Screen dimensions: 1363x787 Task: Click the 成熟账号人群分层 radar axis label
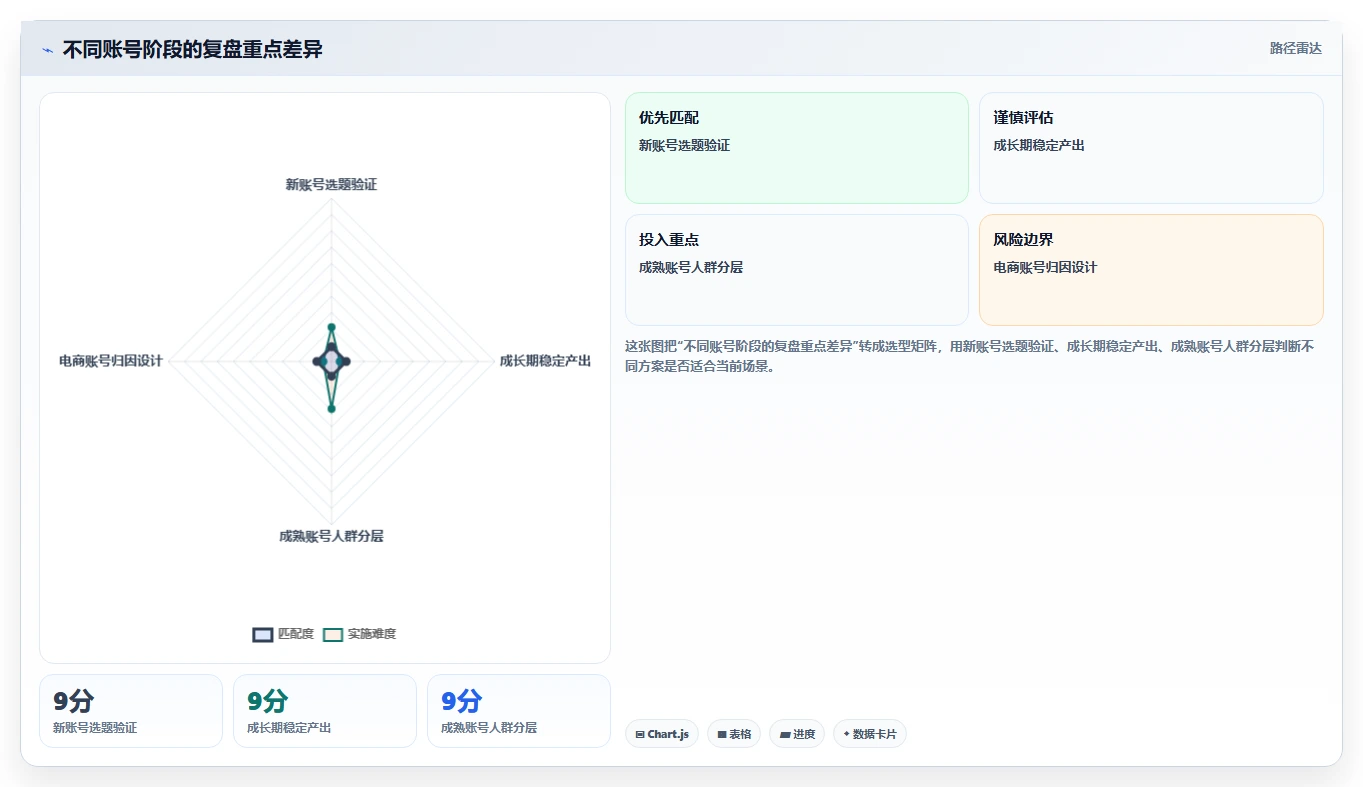[x=331, y=536]
